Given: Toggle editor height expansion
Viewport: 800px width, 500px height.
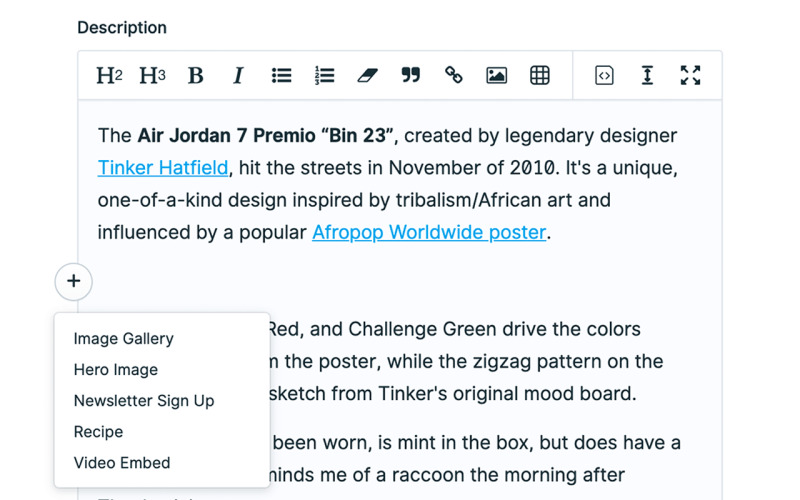Looking at the screenshot, I should click(647, 76).
